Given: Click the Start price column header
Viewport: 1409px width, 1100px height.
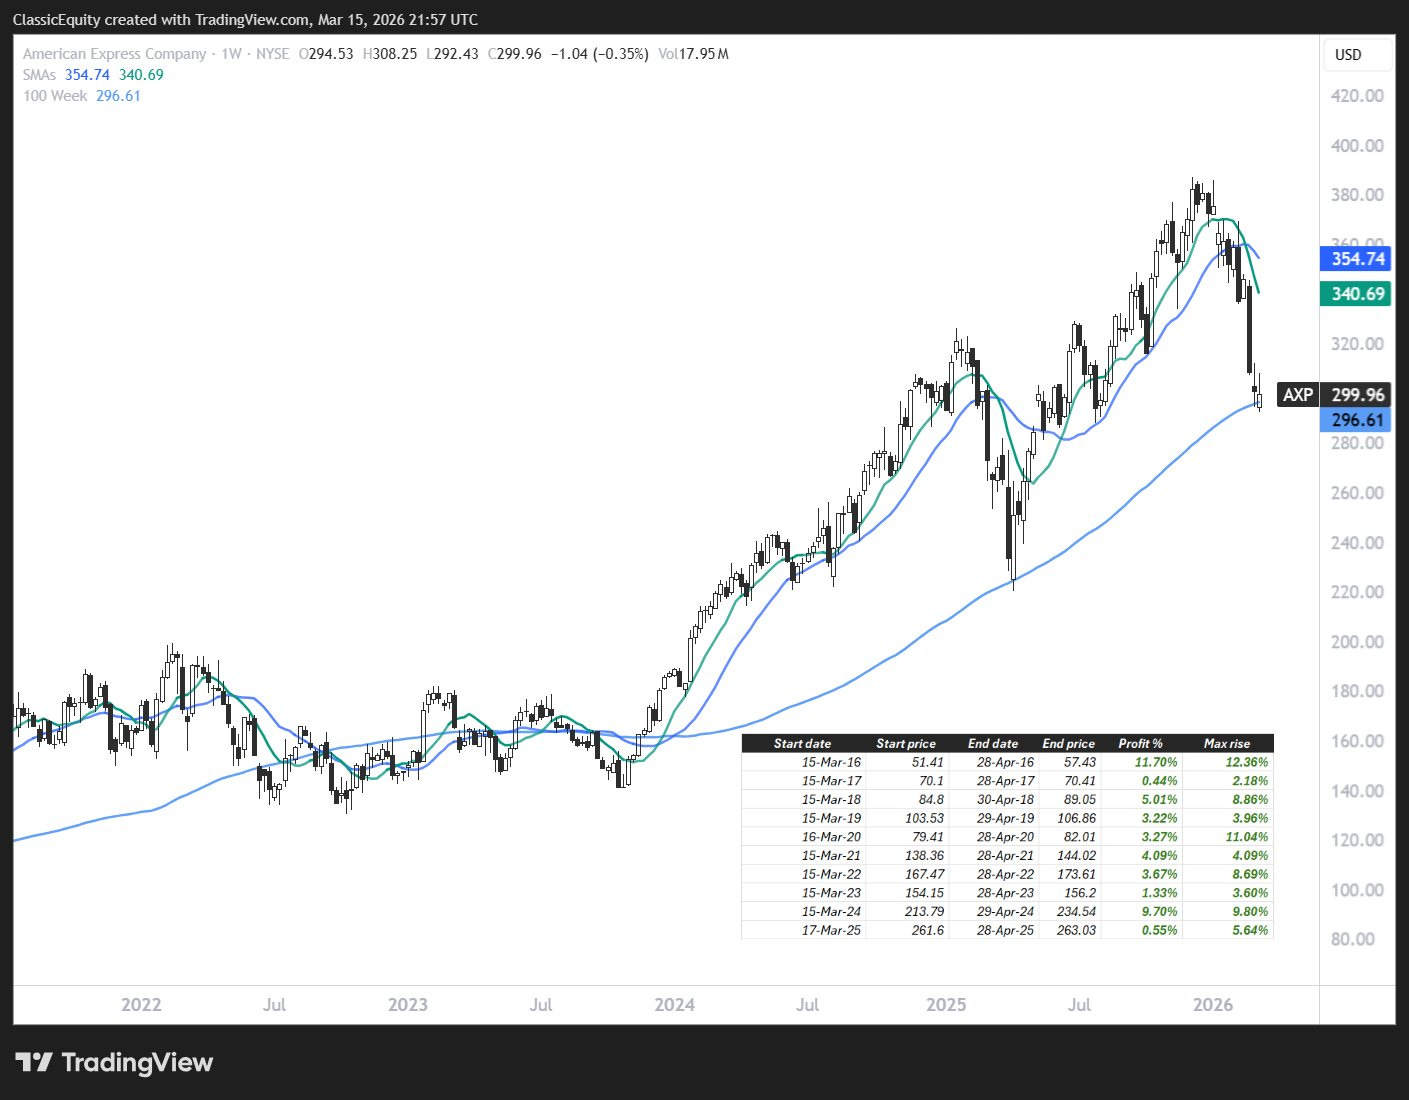Looking at the screenshot, I should click(x=906, y=743).
